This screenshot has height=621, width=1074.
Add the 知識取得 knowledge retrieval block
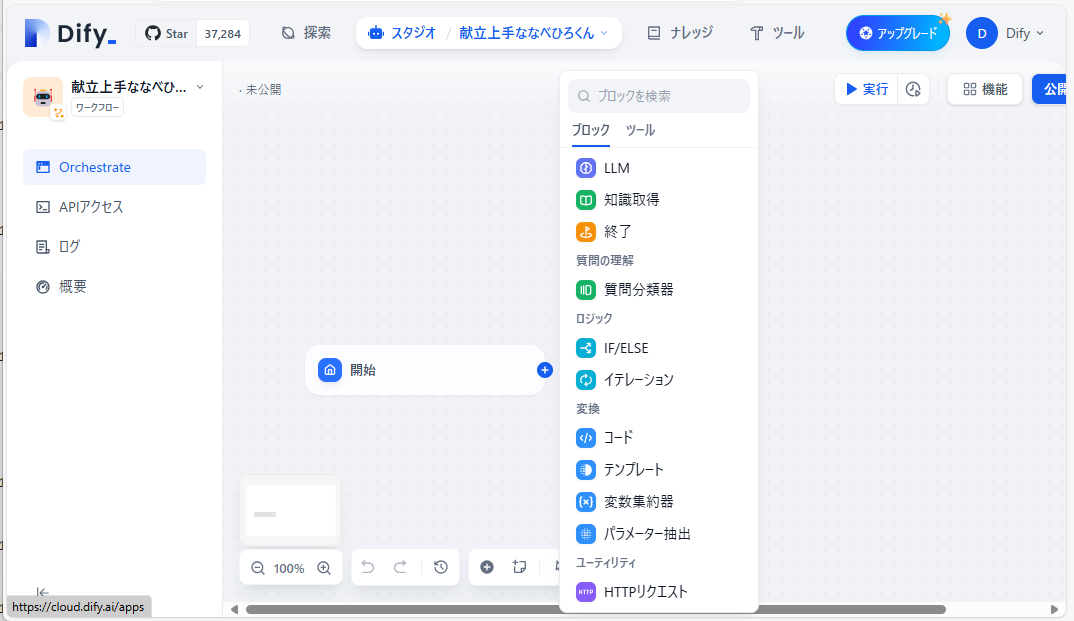658,200
